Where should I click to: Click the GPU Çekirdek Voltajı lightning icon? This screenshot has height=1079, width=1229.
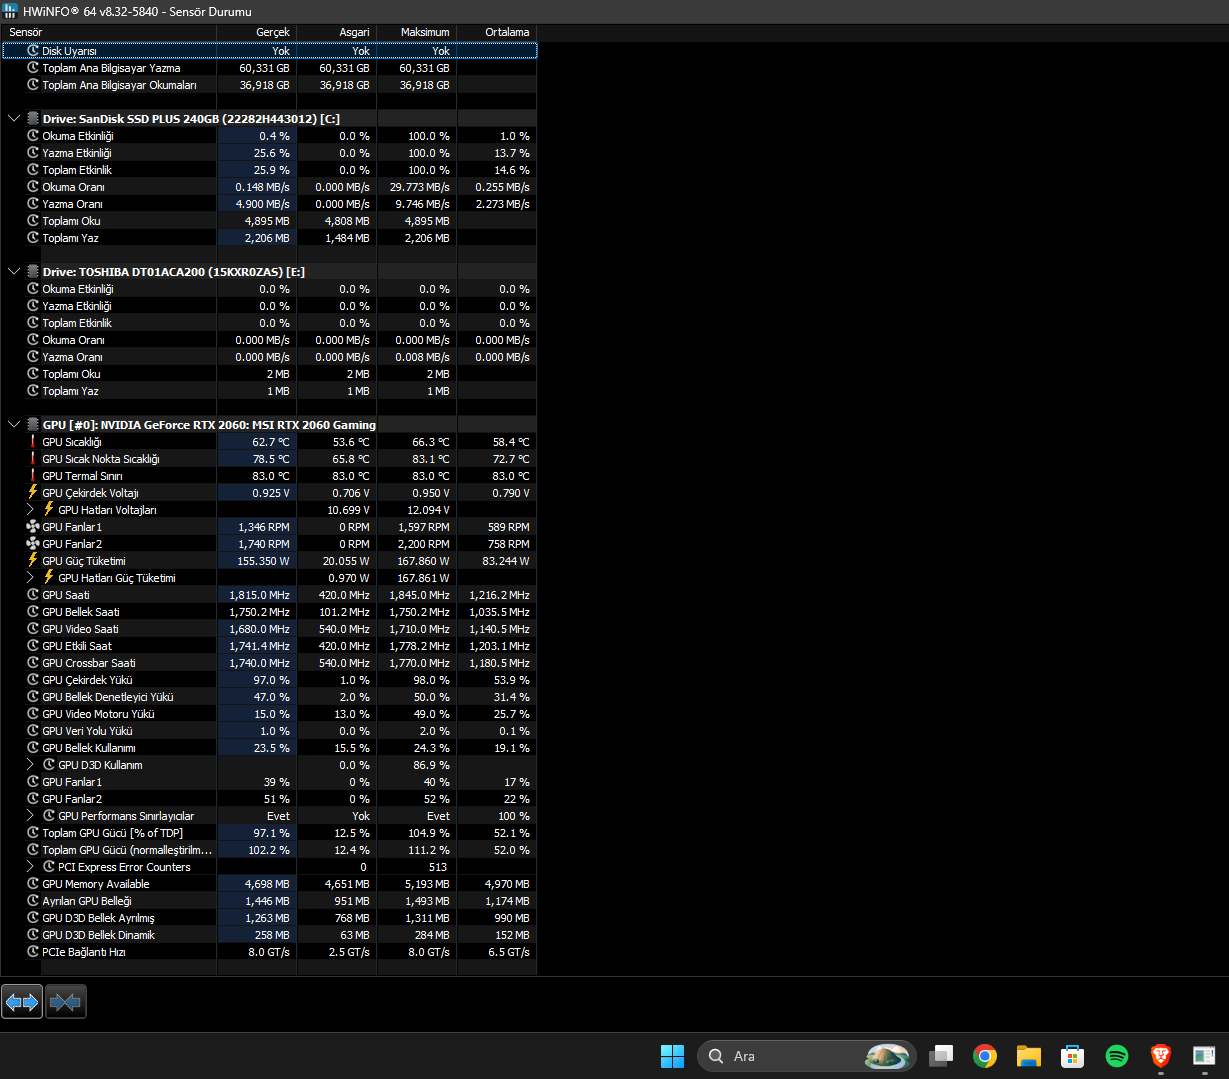33,493
